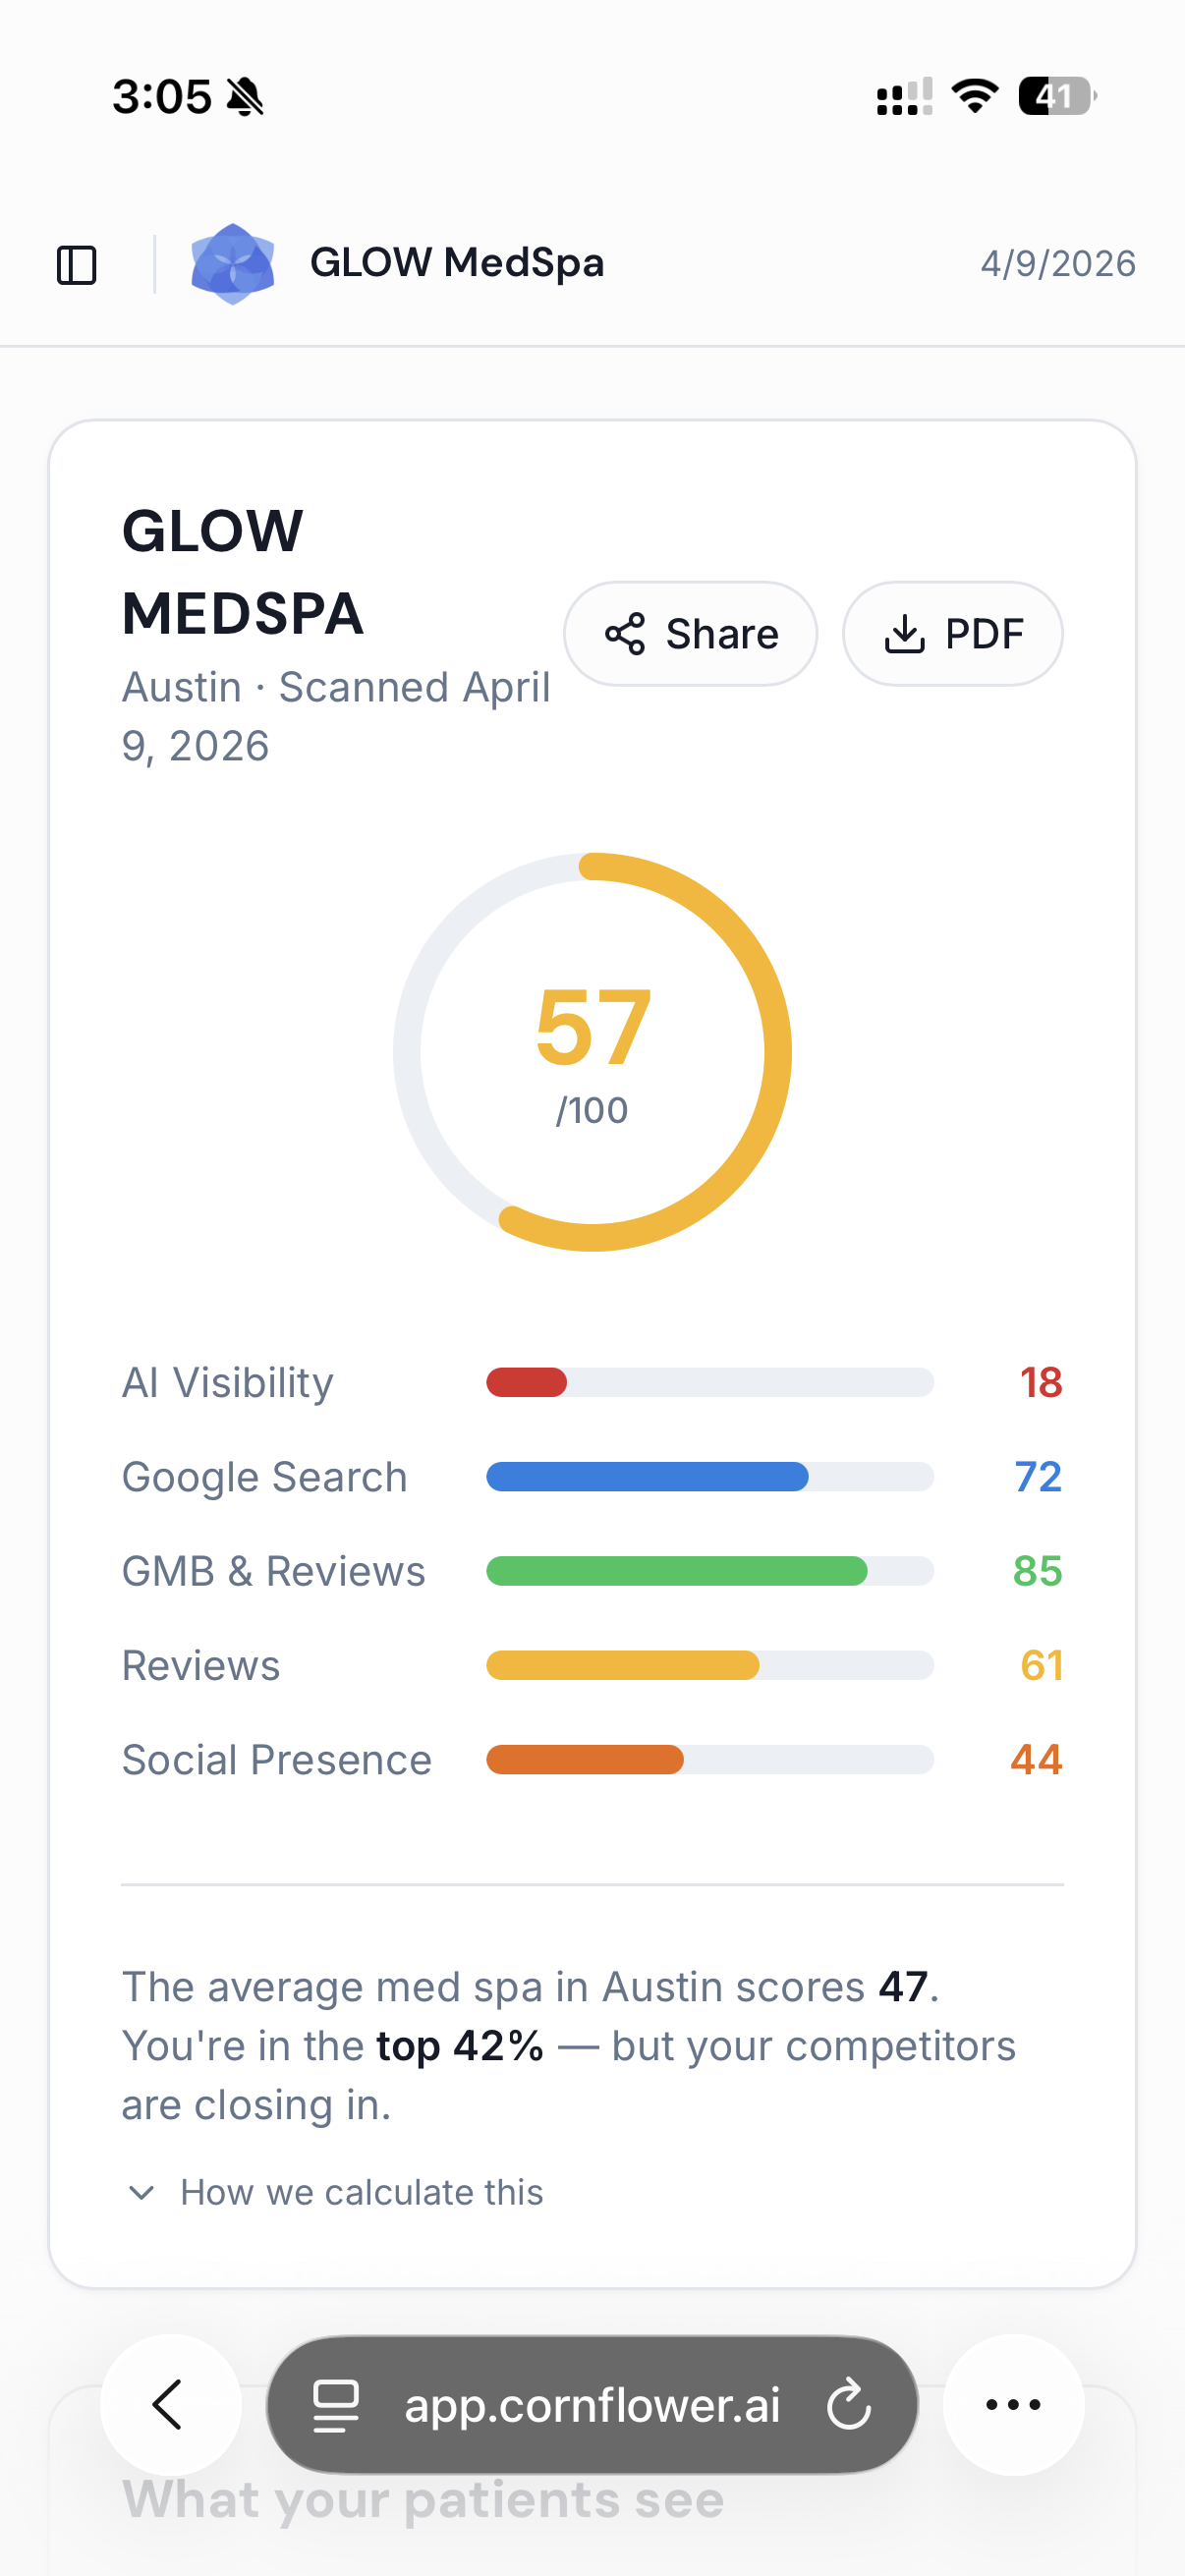Viewport: 1185px width, 2576px height.
Task: Open the sidebar panel icon top left
Action: coord(79,265)
